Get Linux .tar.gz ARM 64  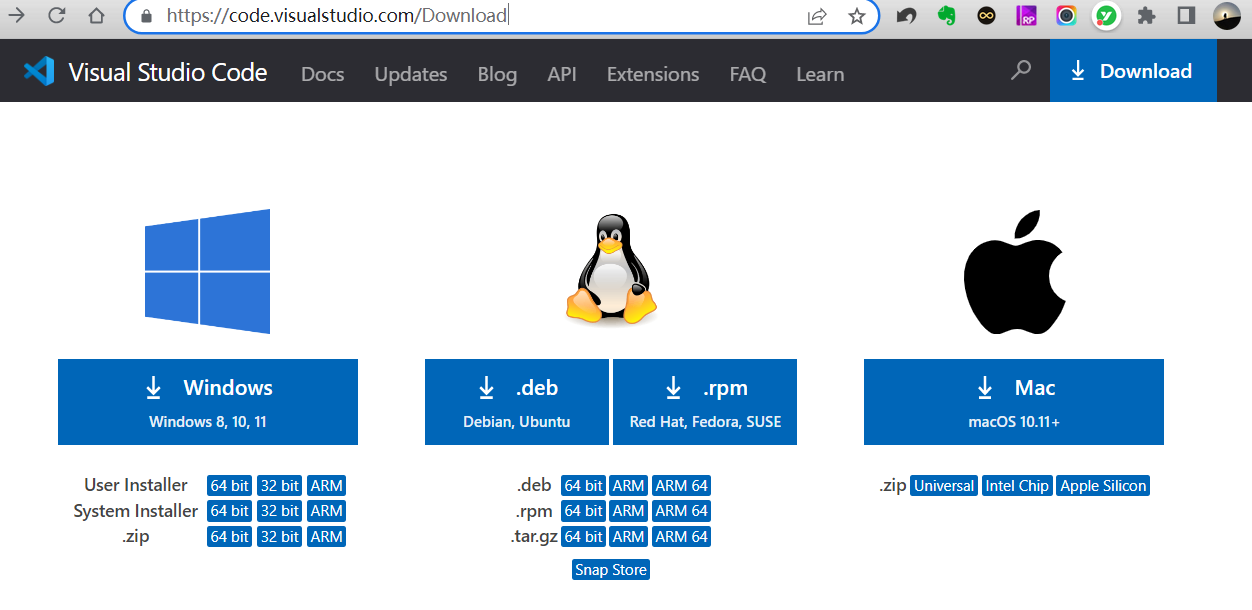click(x=682, y=537)
